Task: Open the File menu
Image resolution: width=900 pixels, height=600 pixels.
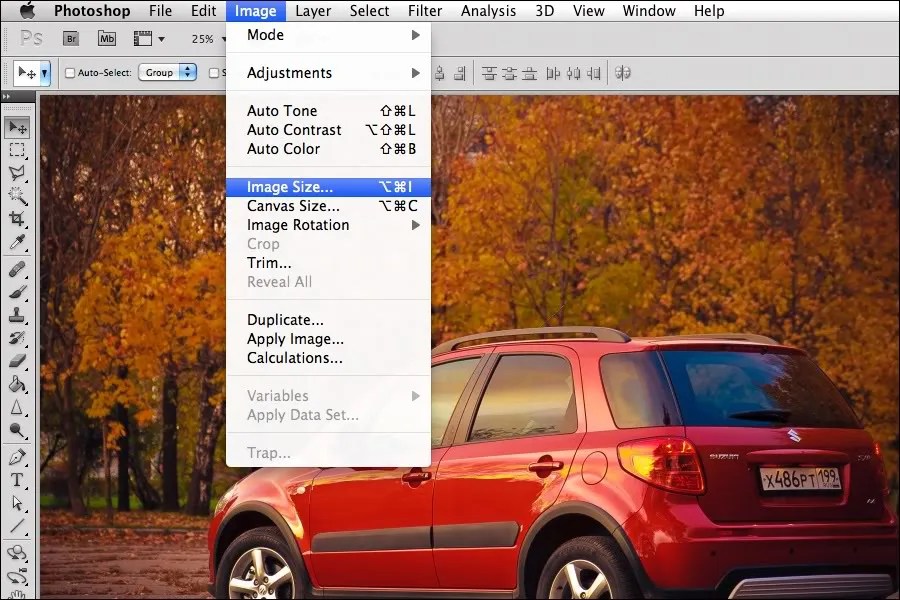Action: pyautogui.click(x=160, y=11)
